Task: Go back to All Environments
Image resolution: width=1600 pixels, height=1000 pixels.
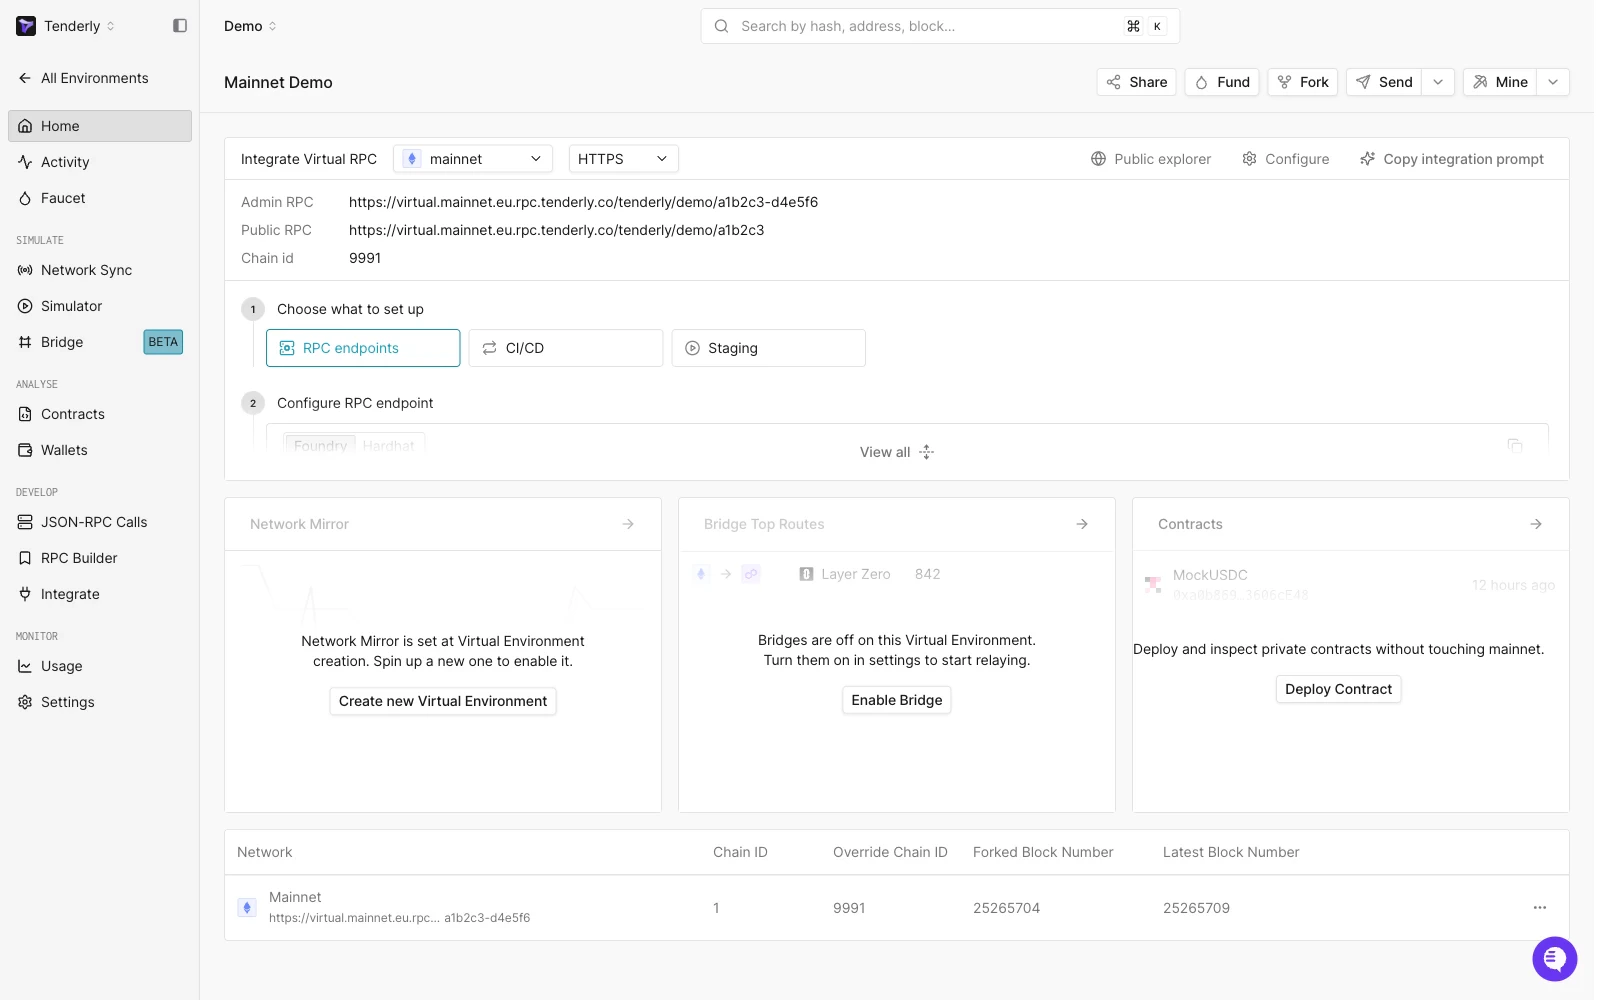Action: click(x=83, y=78)
